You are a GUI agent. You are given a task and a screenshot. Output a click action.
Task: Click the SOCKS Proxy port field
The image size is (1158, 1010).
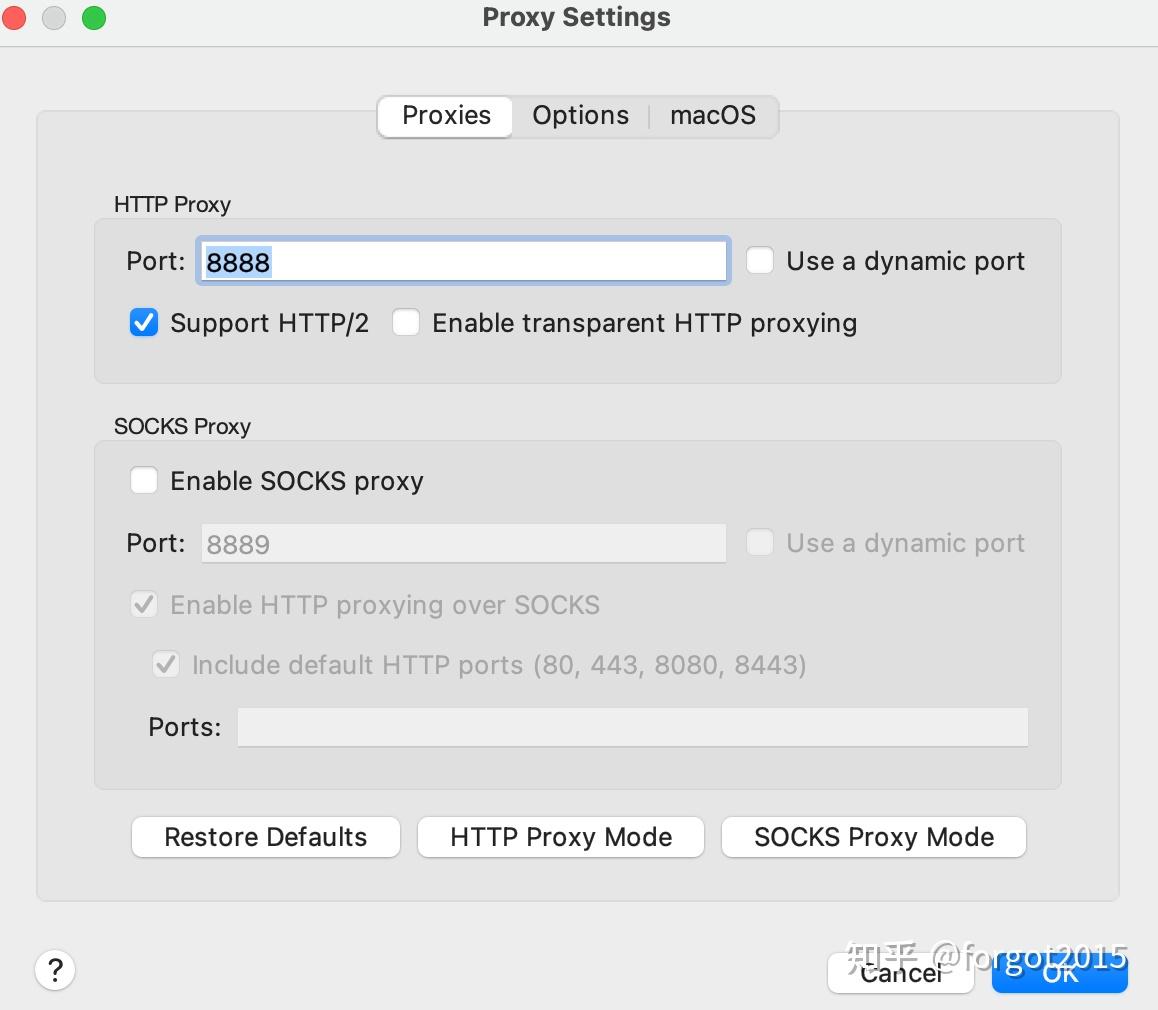coord(462,543)
